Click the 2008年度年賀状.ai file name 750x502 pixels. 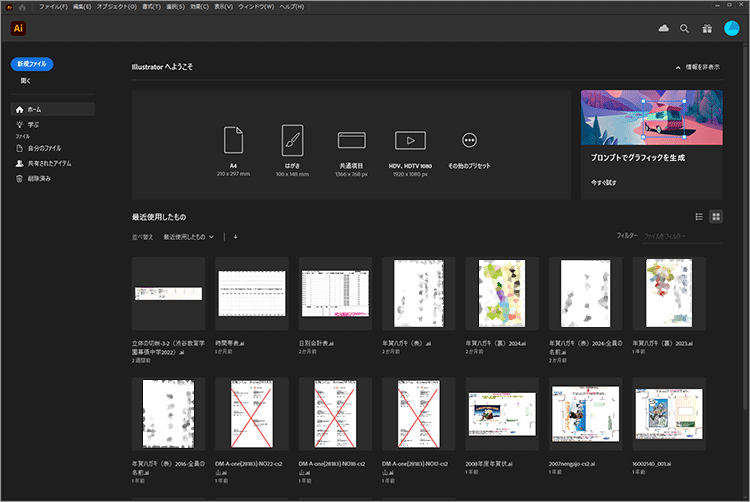pyautogui.click(x=489, y=464)
